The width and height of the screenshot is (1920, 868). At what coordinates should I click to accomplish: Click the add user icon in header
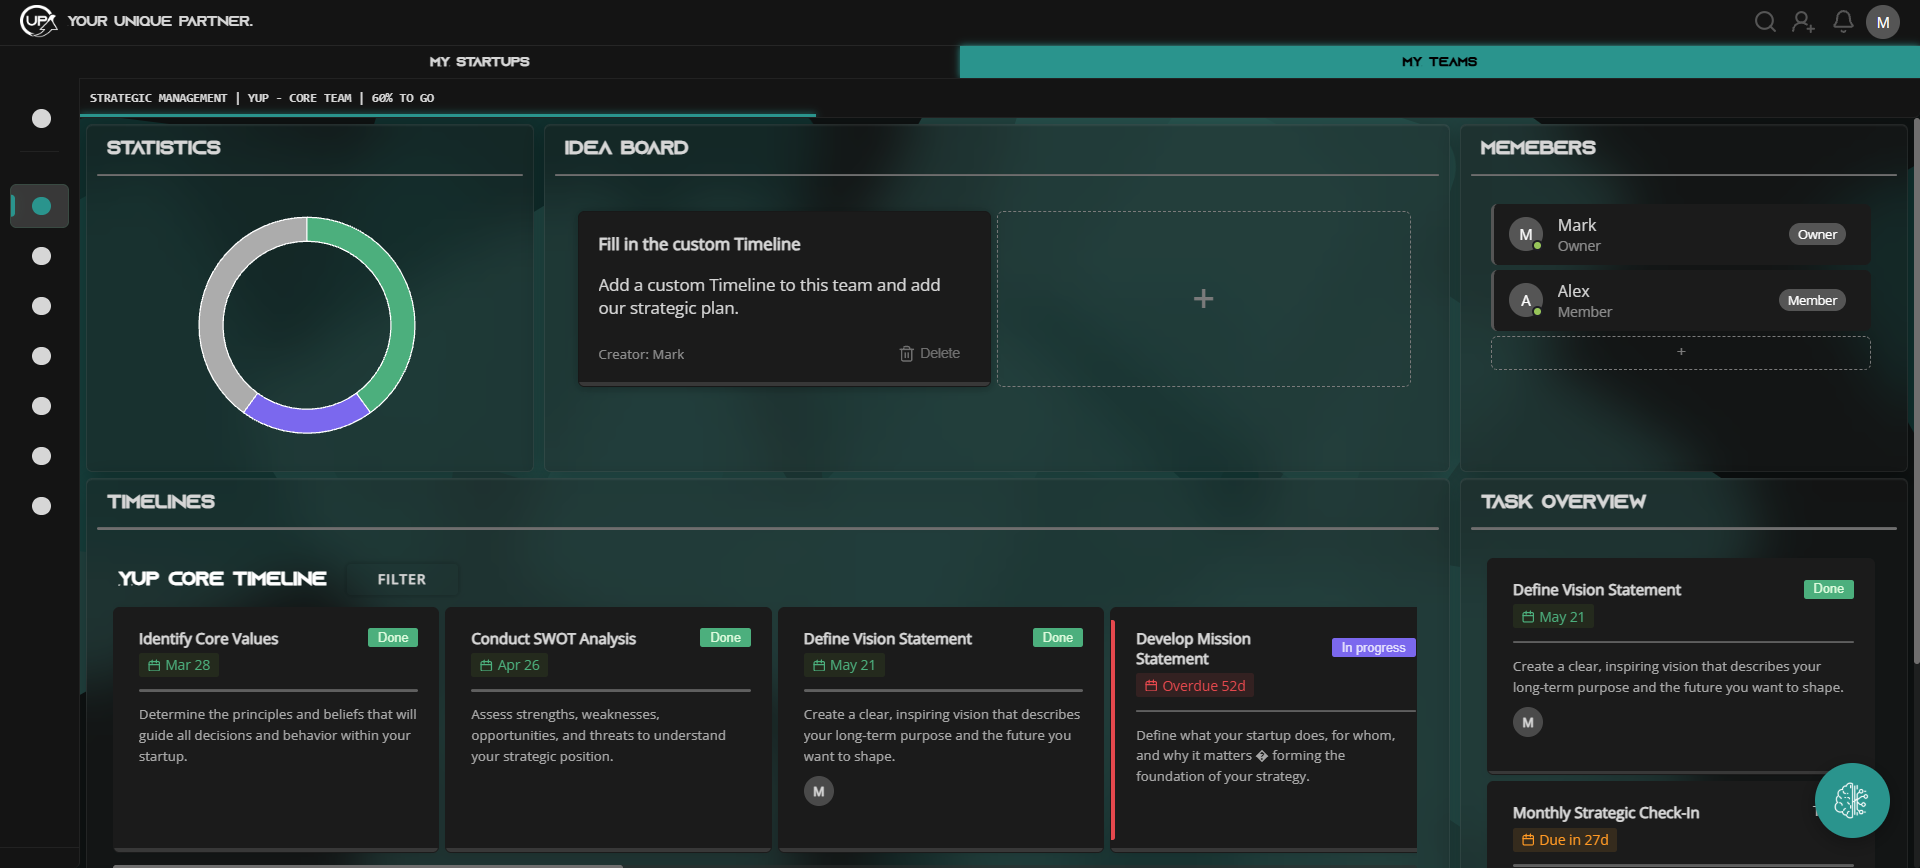[x=1803, y=21]
